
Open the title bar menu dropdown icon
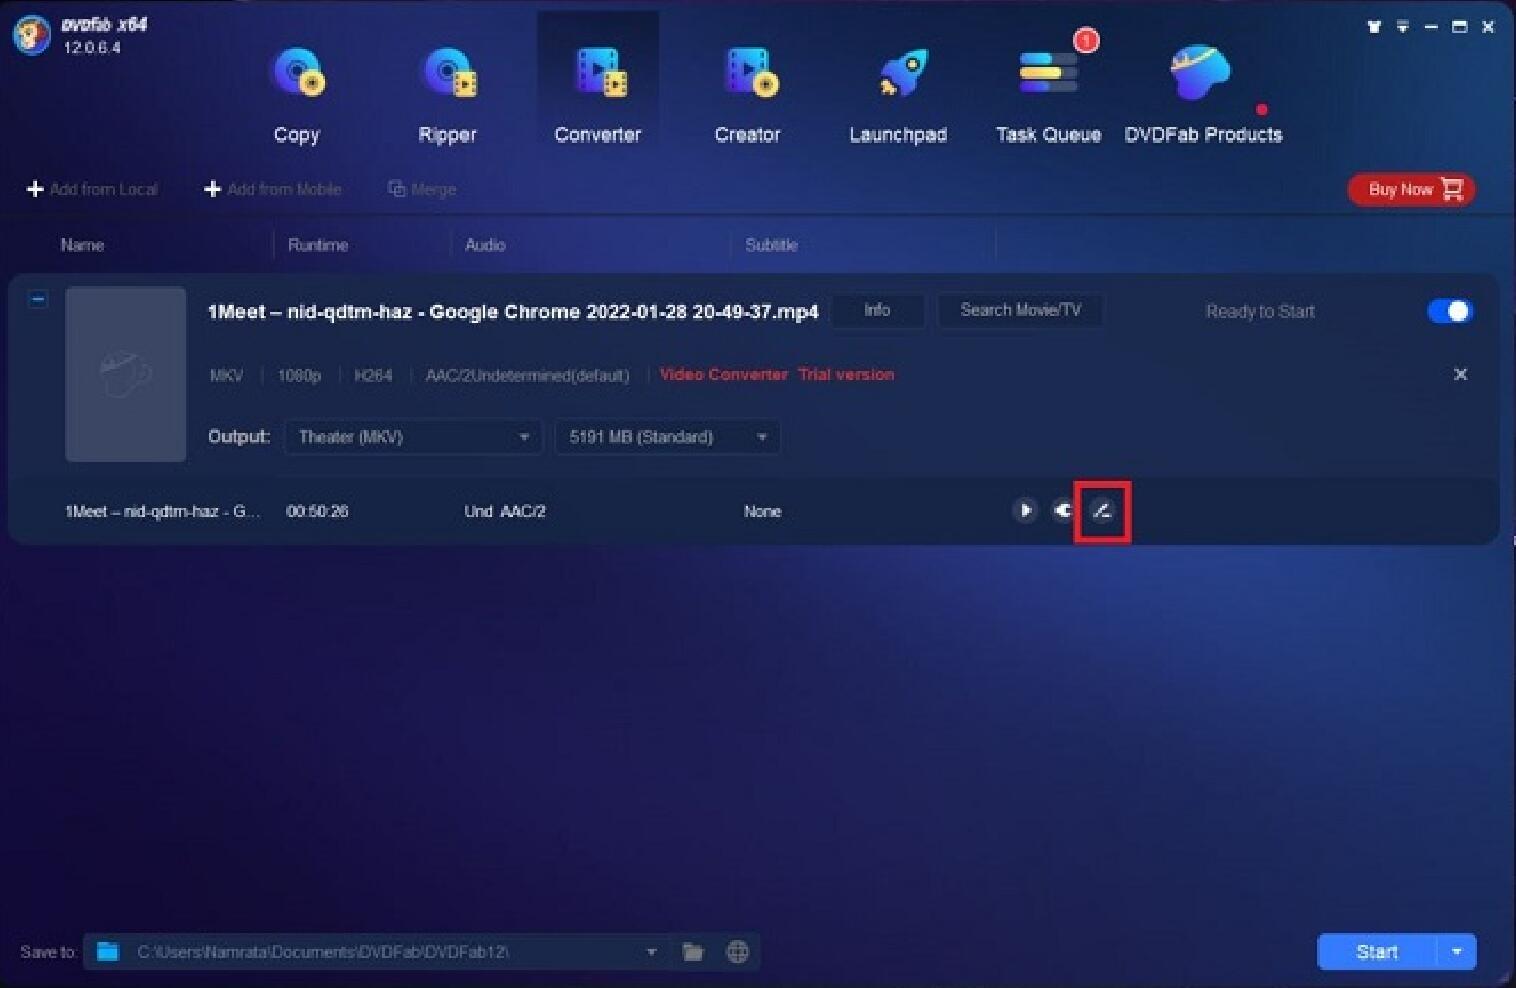tap(1403, 27)
